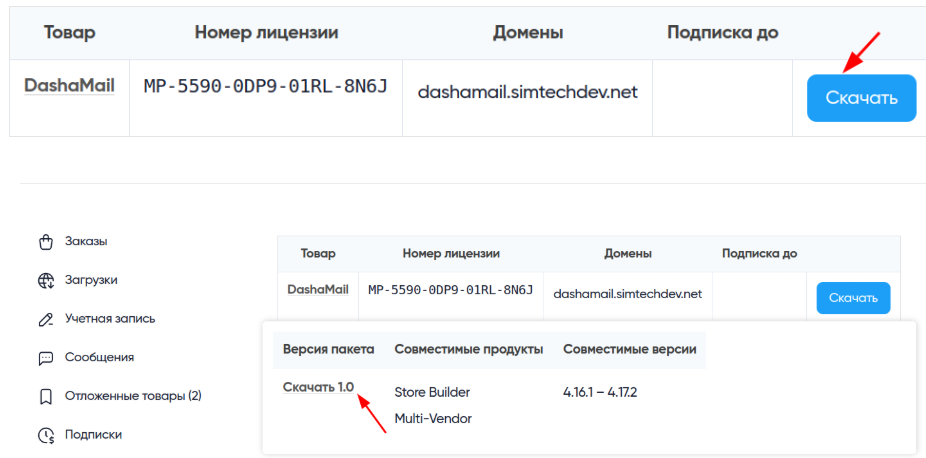Click the Скачать 1.0 package link

[x=318, y=387]
